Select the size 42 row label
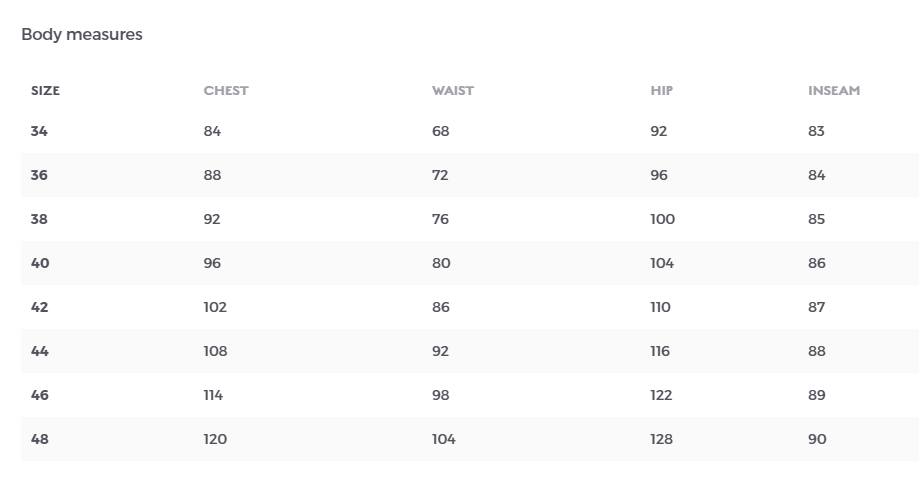The image size is (919, 496). tap(39, 307)
